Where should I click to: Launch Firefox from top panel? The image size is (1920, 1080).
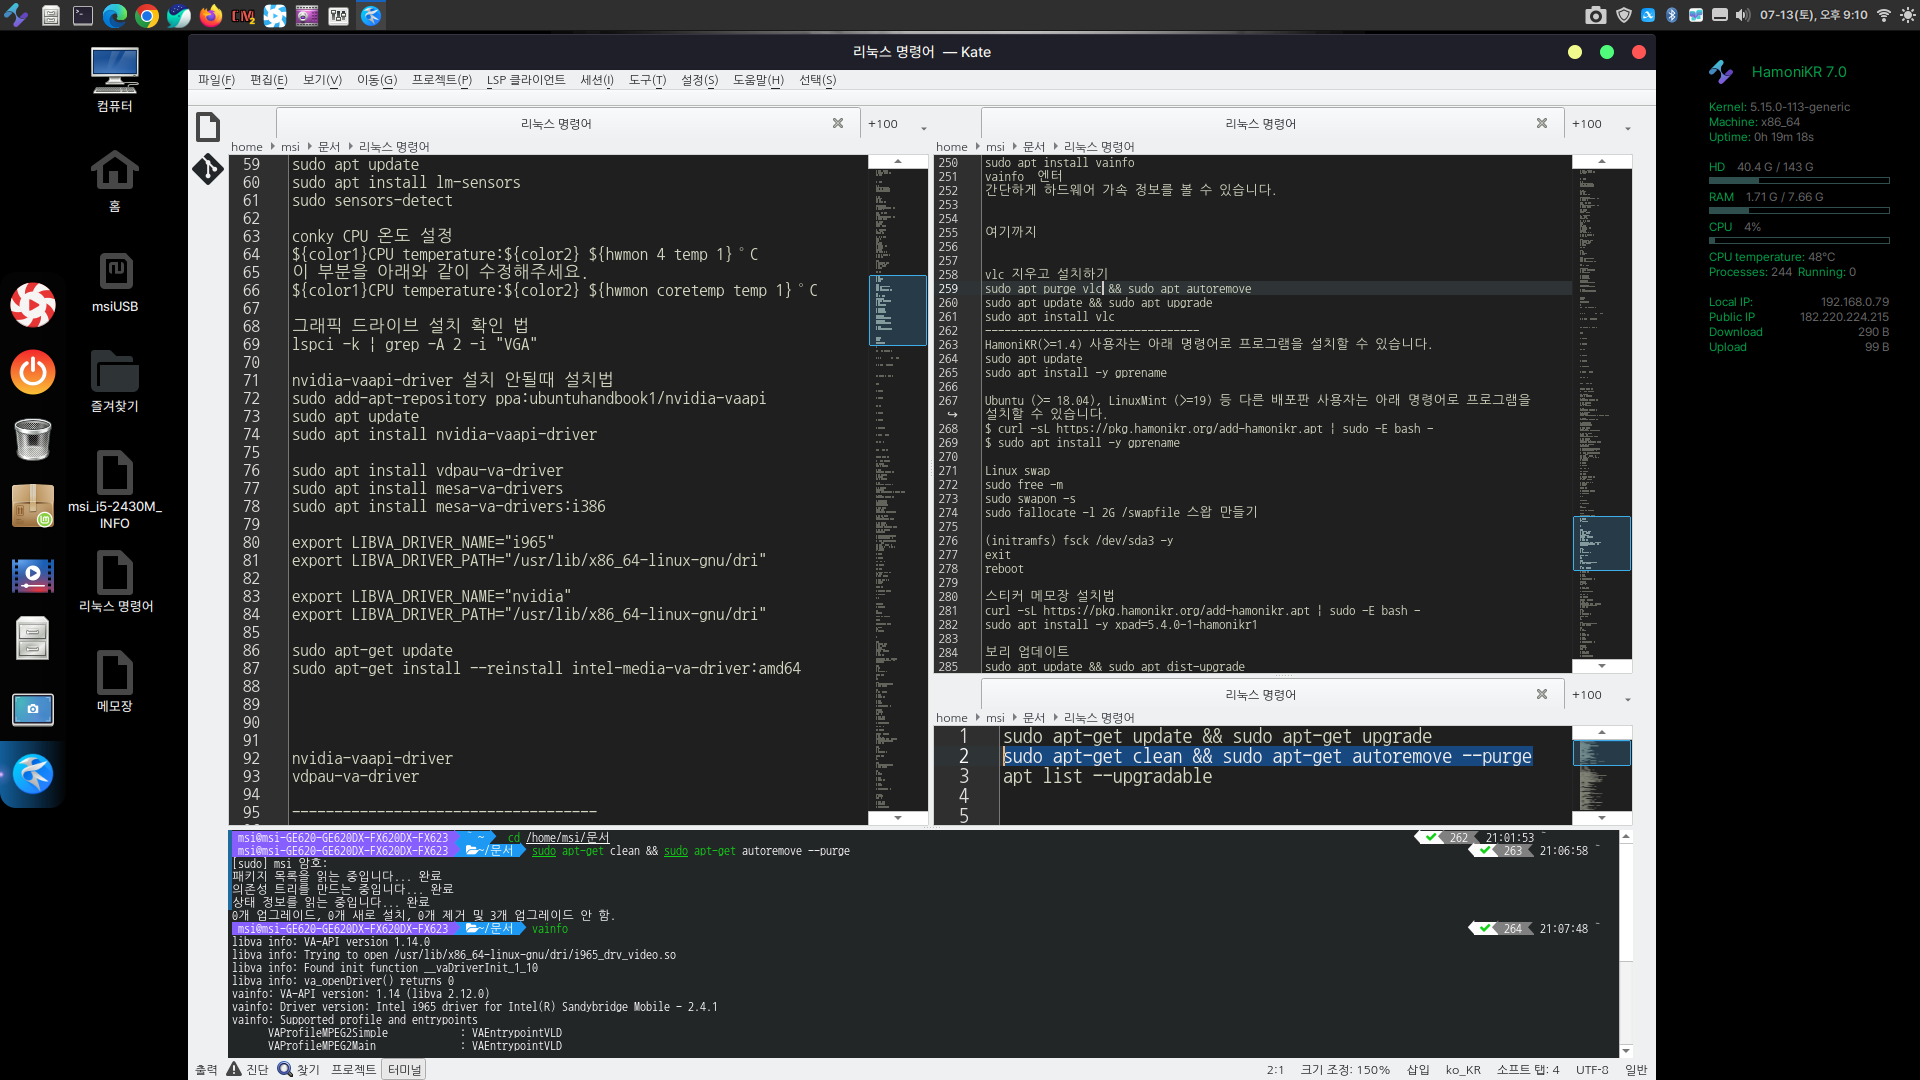tap(211, 15)
